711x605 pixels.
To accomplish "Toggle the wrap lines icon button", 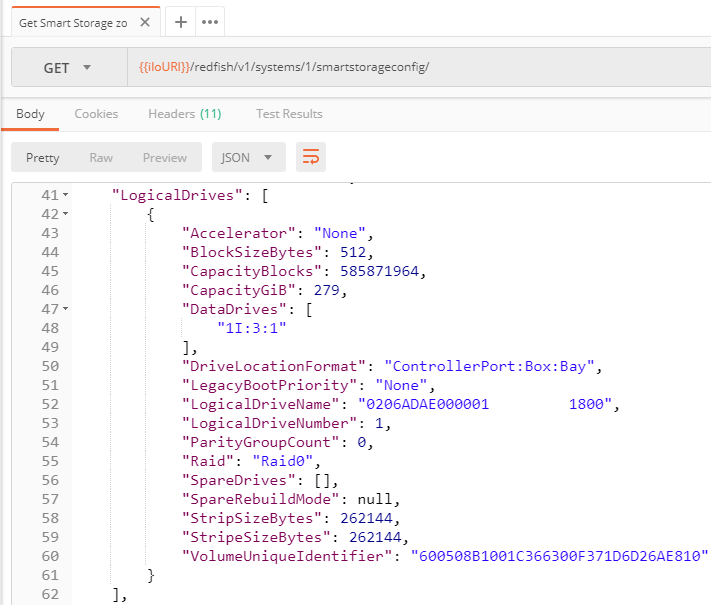I will [311, 157].
